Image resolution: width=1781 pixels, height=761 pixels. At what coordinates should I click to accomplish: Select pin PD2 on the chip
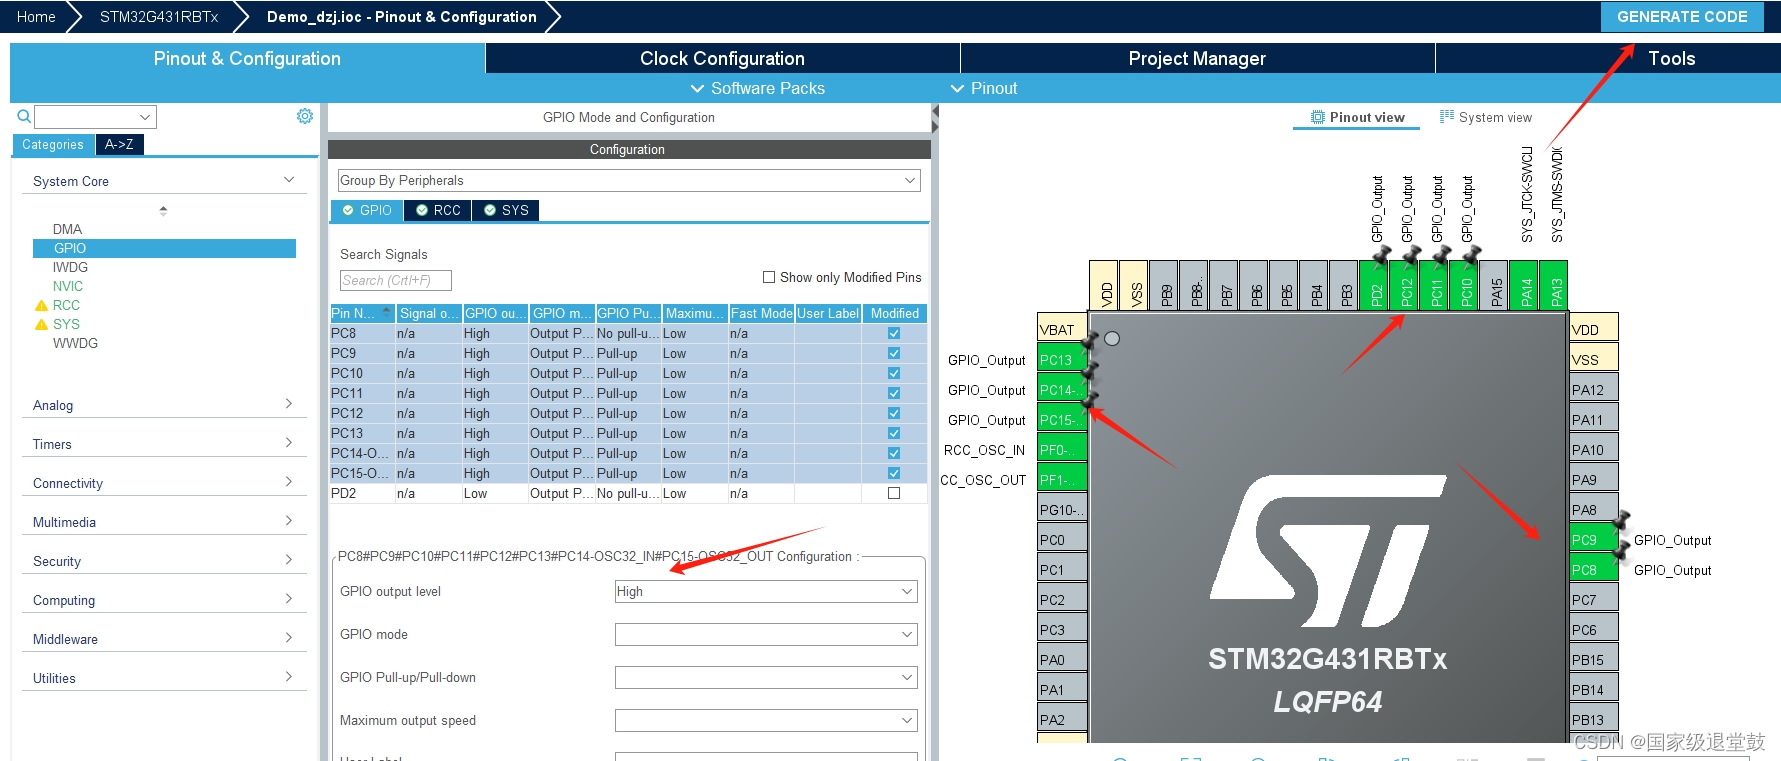(1376, 285)
